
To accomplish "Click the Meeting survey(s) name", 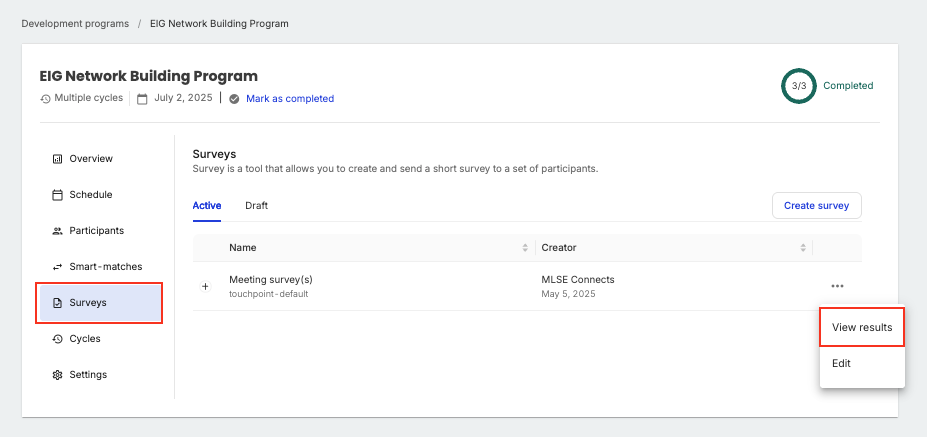I will pos(270,280).
